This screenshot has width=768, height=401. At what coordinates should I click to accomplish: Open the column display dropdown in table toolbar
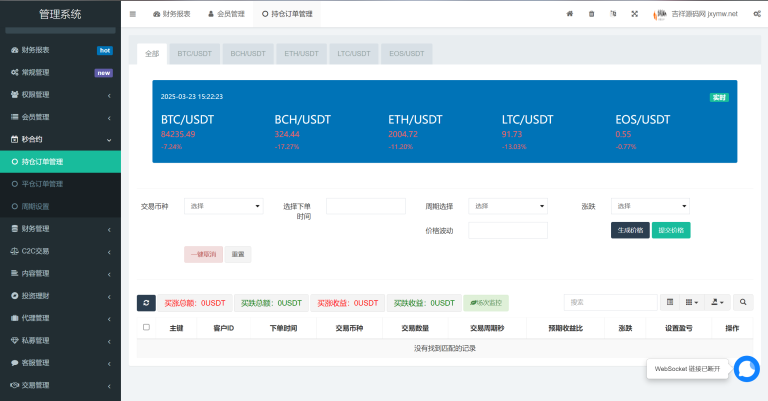coord(692,302)
